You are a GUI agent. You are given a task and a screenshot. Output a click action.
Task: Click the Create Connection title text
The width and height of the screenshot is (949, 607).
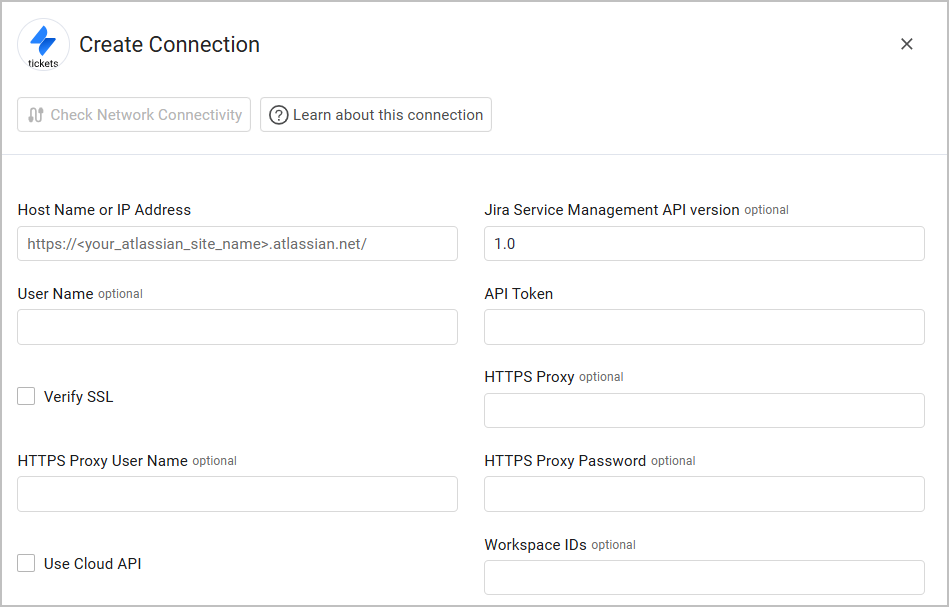169,45
